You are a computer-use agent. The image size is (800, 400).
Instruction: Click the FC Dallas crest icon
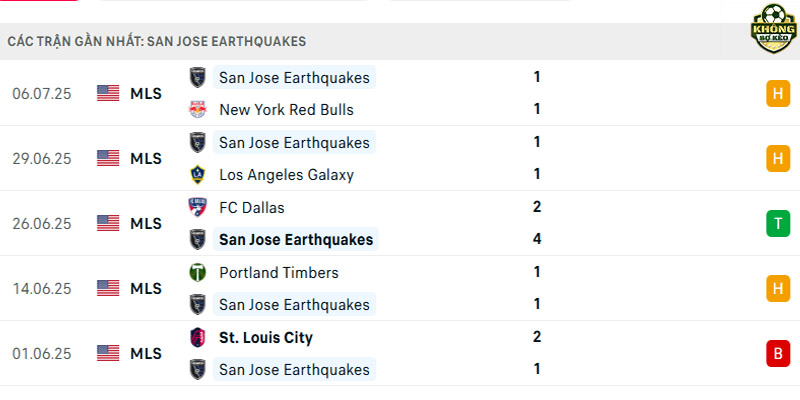(197, 207)
